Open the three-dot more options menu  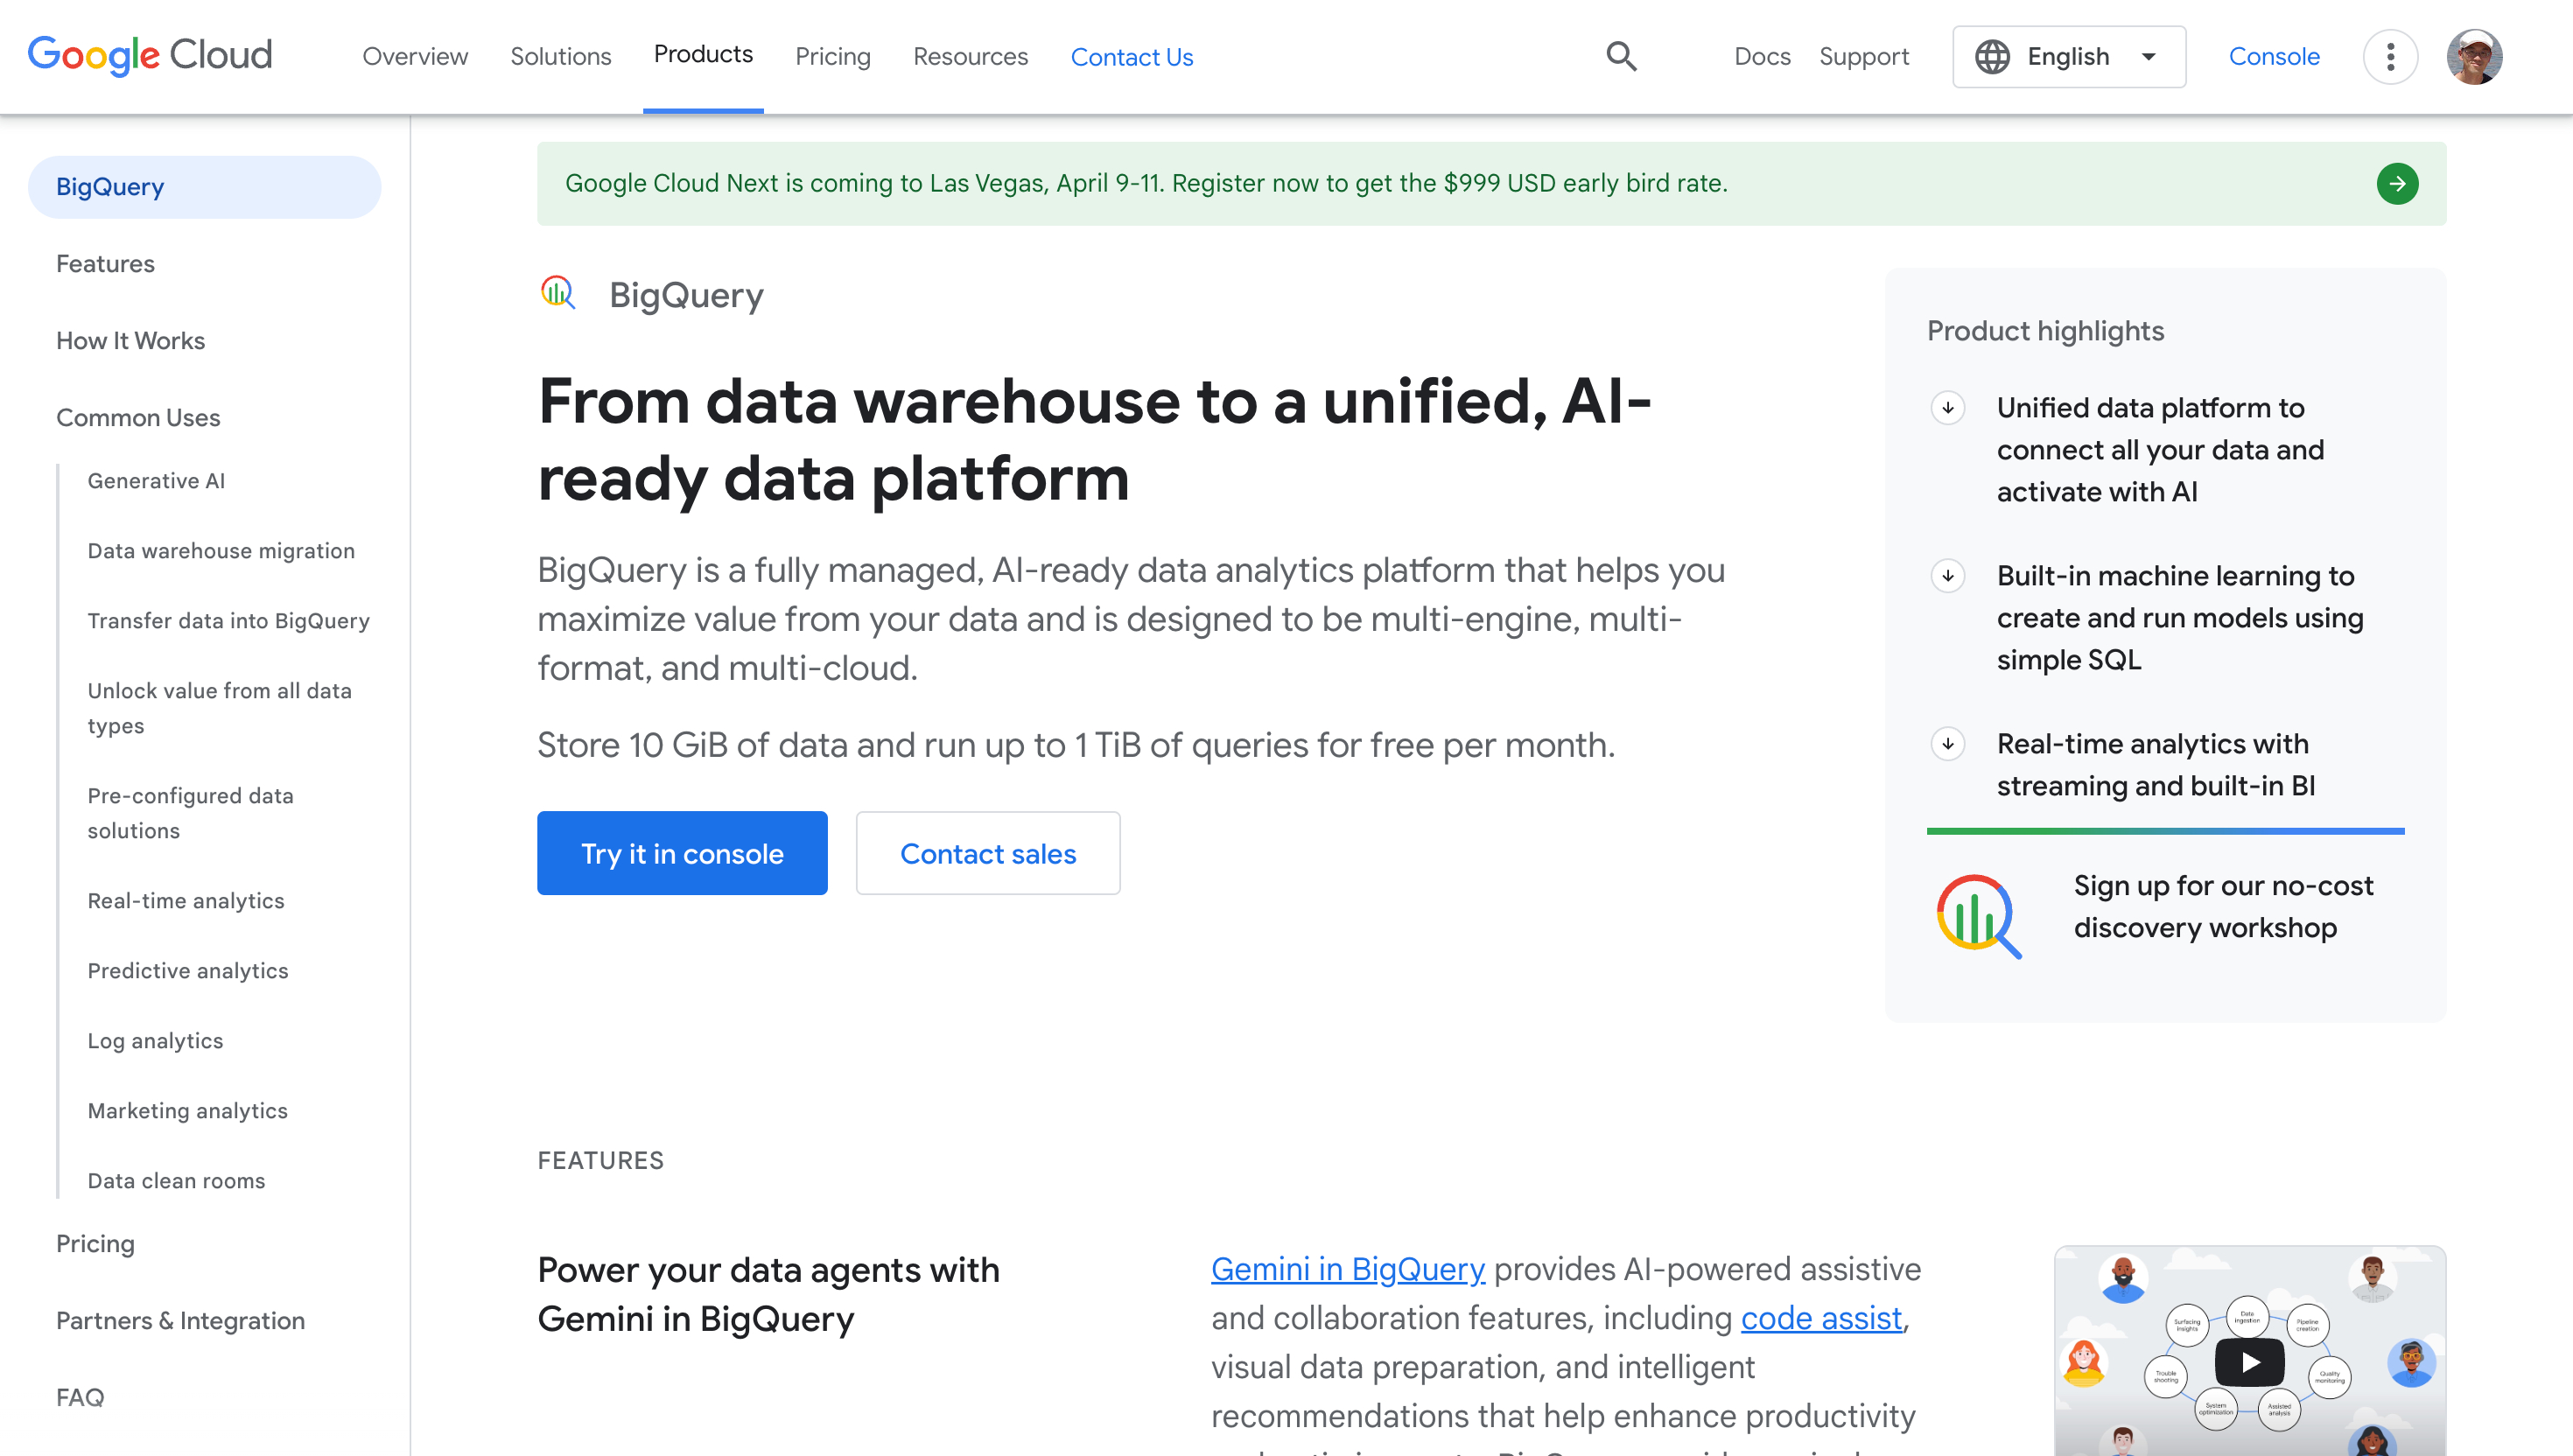tap(2390, 57)
